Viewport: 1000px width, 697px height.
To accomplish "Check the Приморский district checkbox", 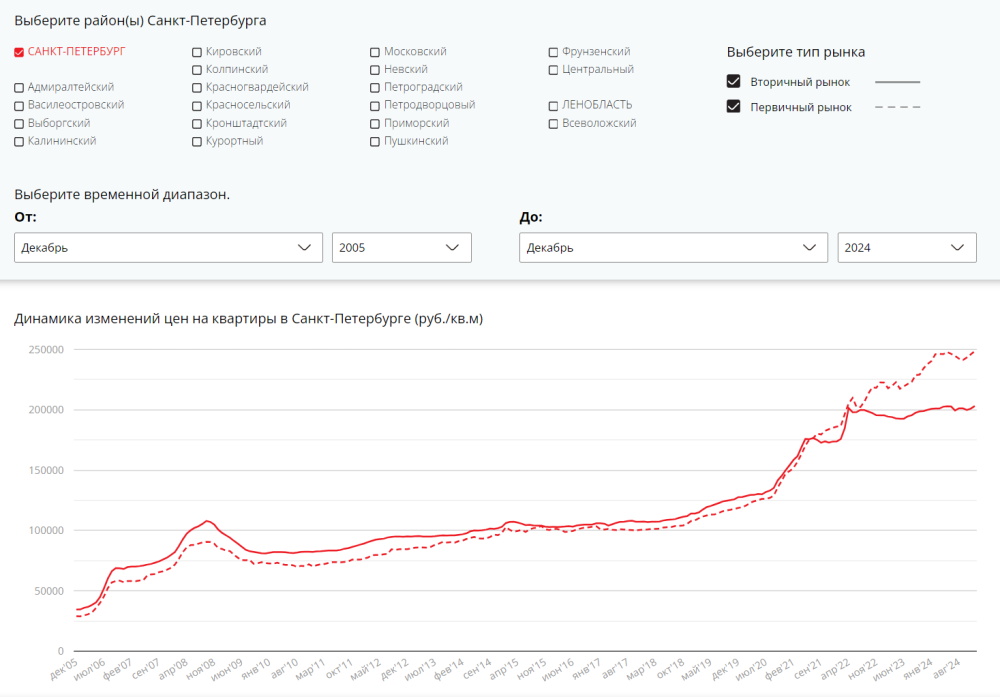I will [375, 124].
